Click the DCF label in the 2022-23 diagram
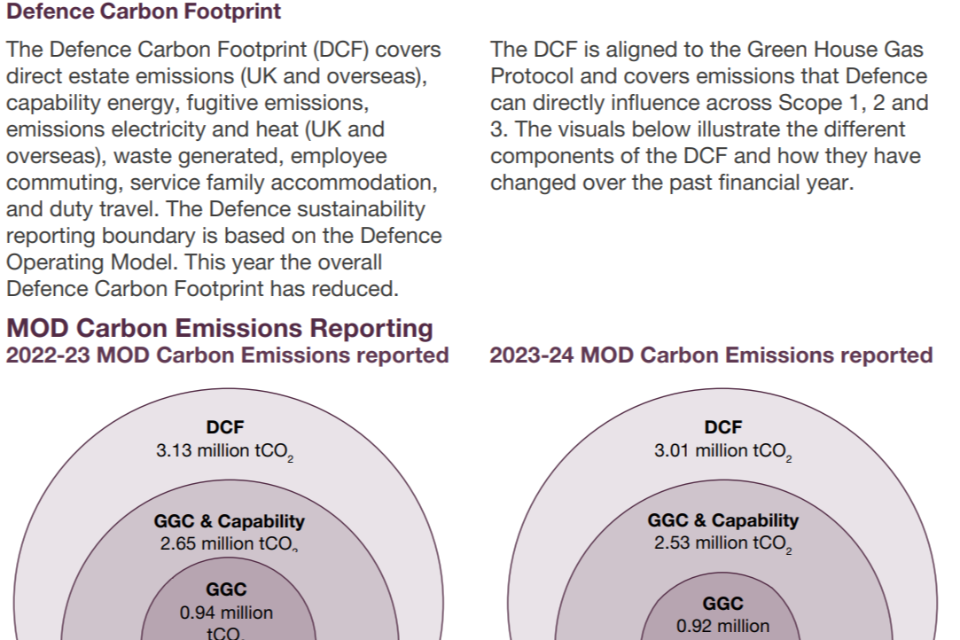 click(x=225, y=427)
